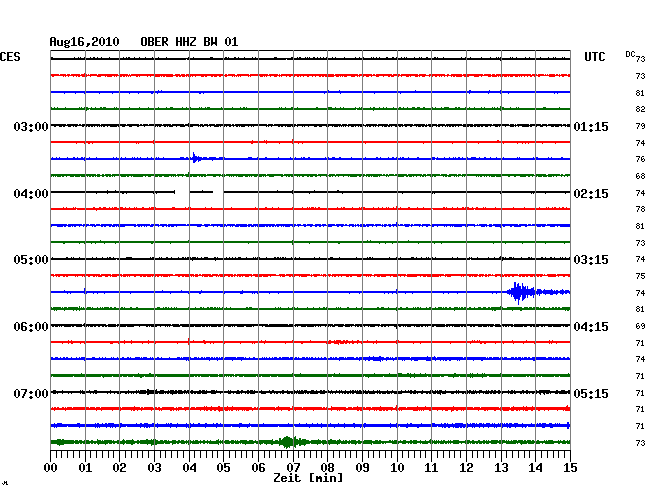Click the UTC column header
The height and width of the screenshot is (494, 650).
coord(595,57)
